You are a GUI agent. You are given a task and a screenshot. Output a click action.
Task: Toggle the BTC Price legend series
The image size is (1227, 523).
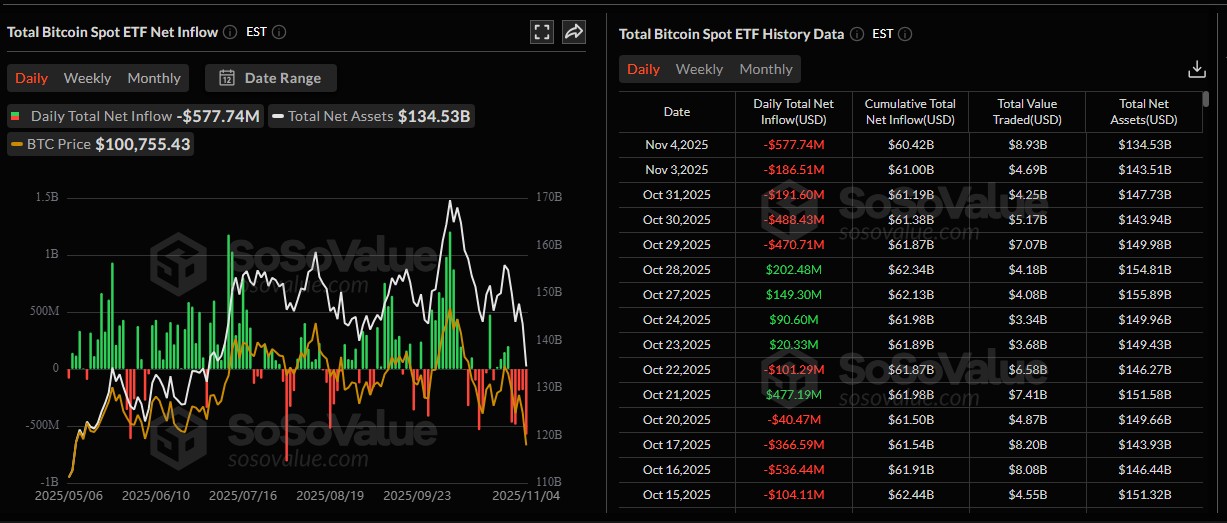62,144
